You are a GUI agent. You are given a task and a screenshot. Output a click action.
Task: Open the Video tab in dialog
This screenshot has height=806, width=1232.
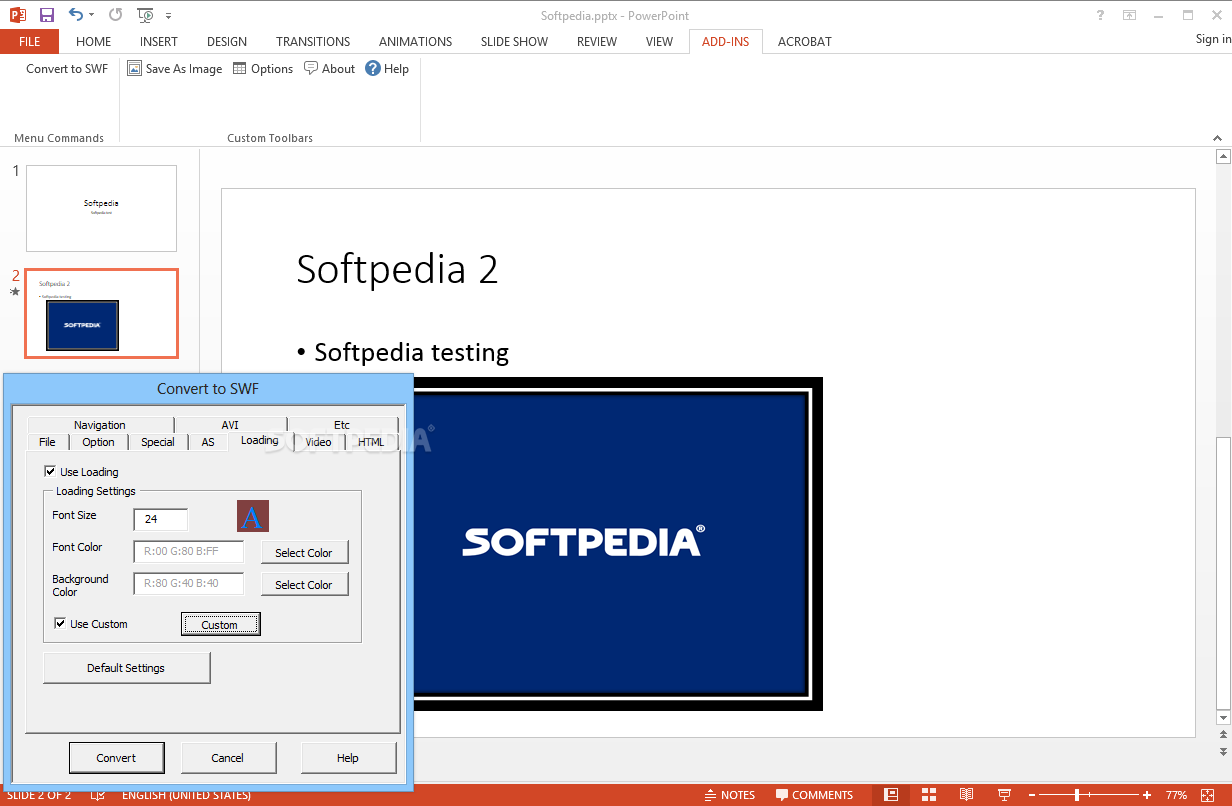pos(318,442)
